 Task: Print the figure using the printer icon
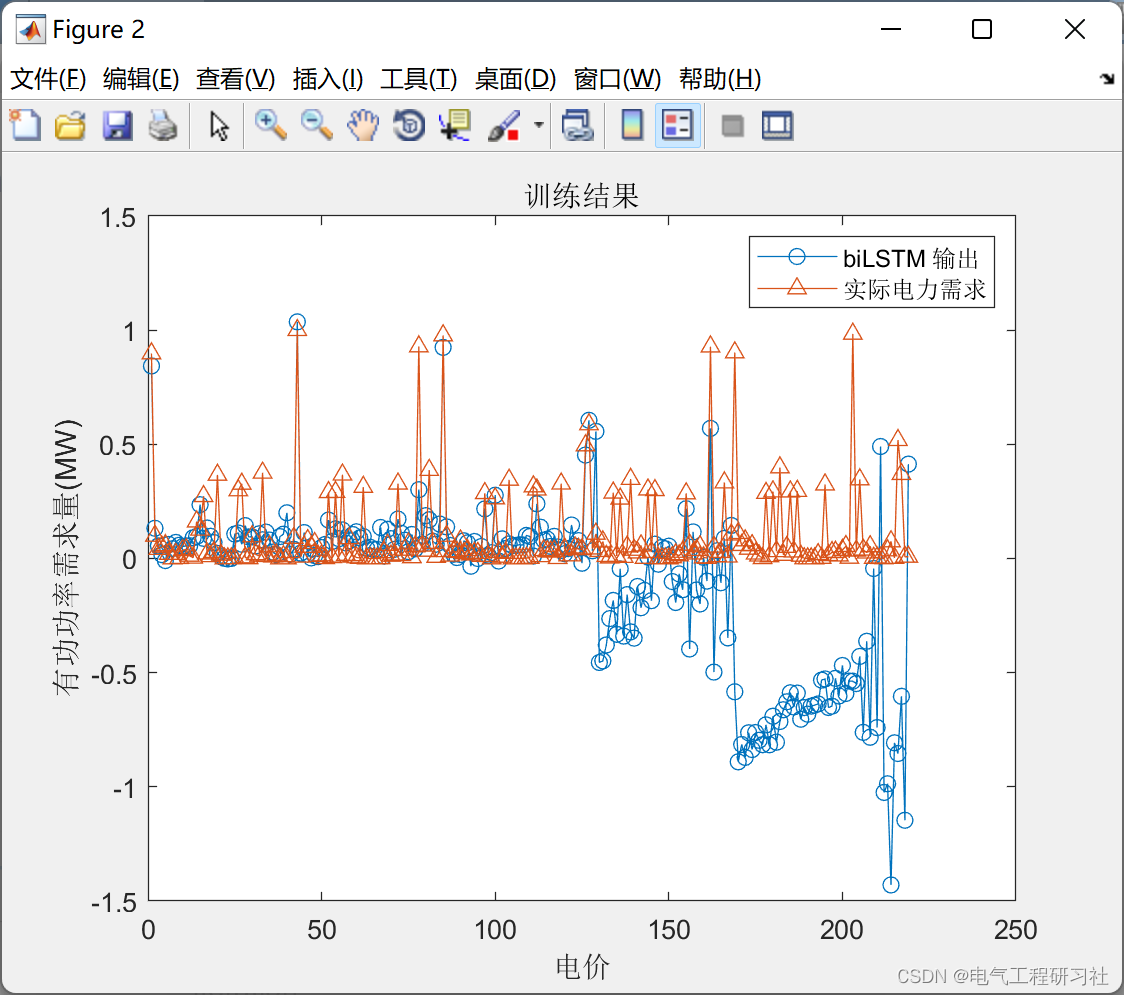(163, 125)
